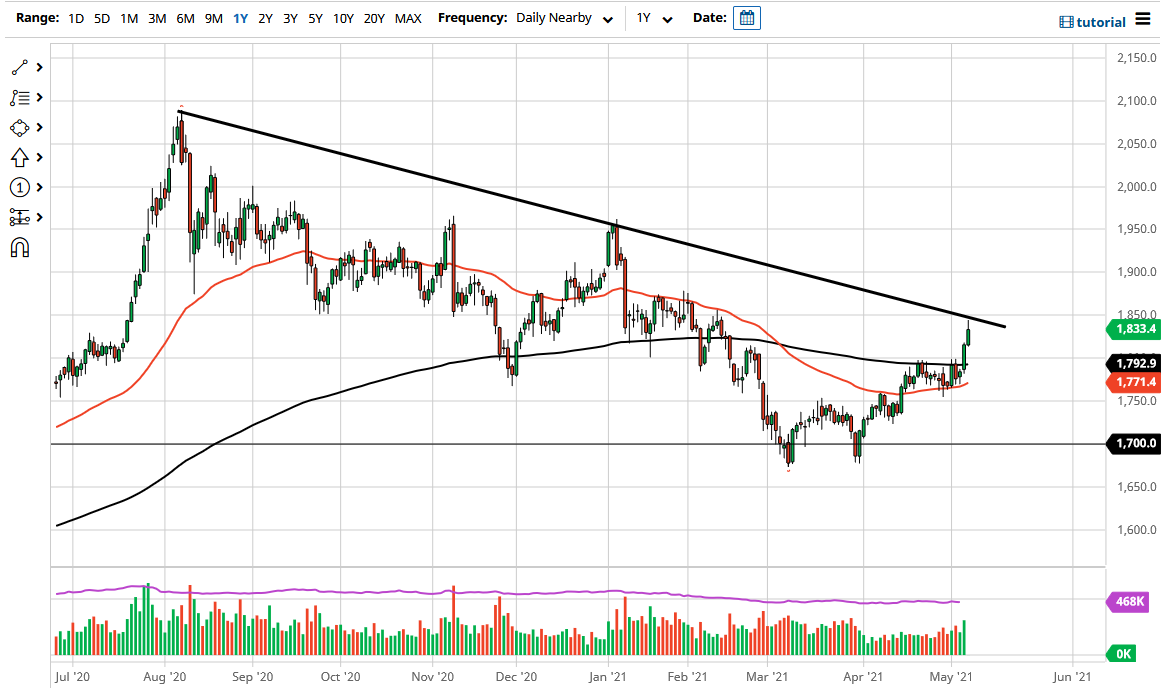The width and height of the screenshot is (1161, 699).
Task: Set range to 3Y
Action: click(x=290, y=19)
